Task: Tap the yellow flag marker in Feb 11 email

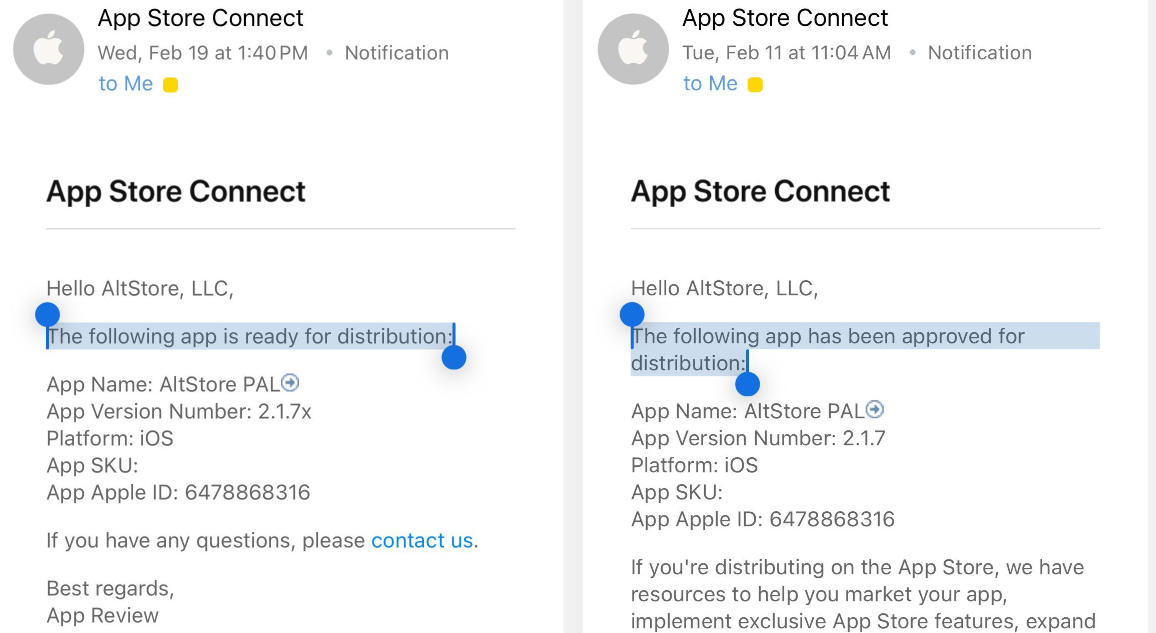Action: [755, 85]
